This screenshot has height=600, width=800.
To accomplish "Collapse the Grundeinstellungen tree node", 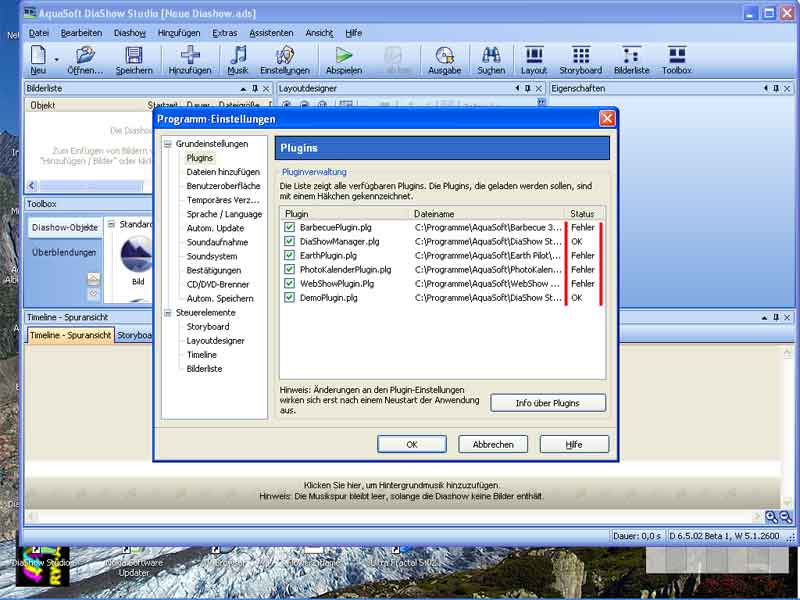I will tap(167, 144).
